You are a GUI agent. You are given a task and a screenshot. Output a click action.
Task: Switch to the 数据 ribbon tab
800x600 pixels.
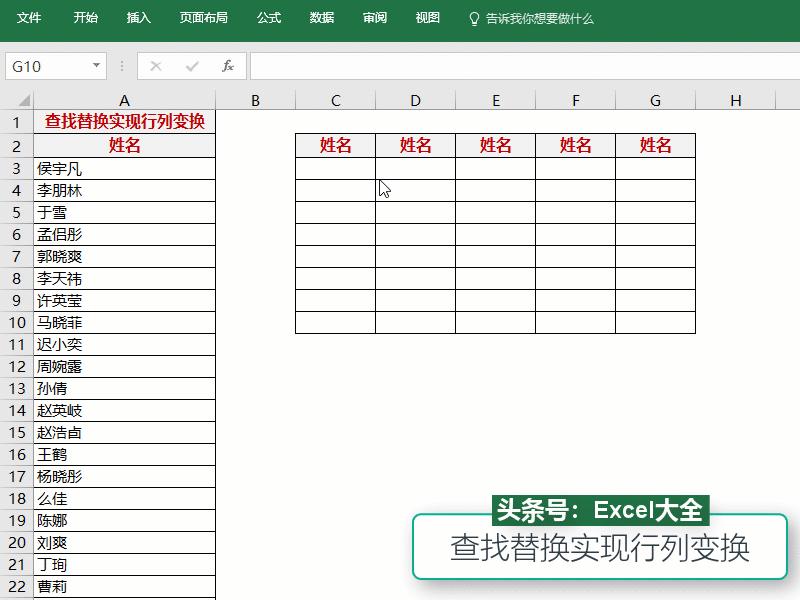pos(321,17)
